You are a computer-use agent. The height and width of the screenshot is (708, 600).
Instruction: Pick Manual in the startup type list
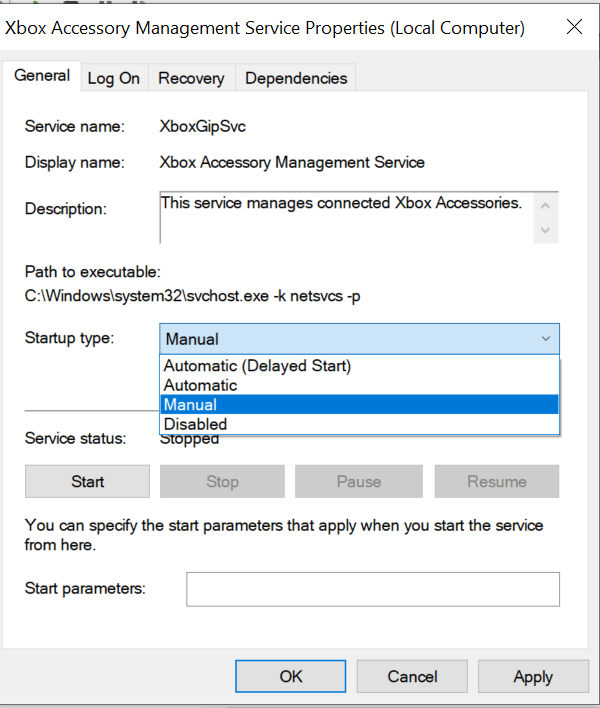(191, 405)
